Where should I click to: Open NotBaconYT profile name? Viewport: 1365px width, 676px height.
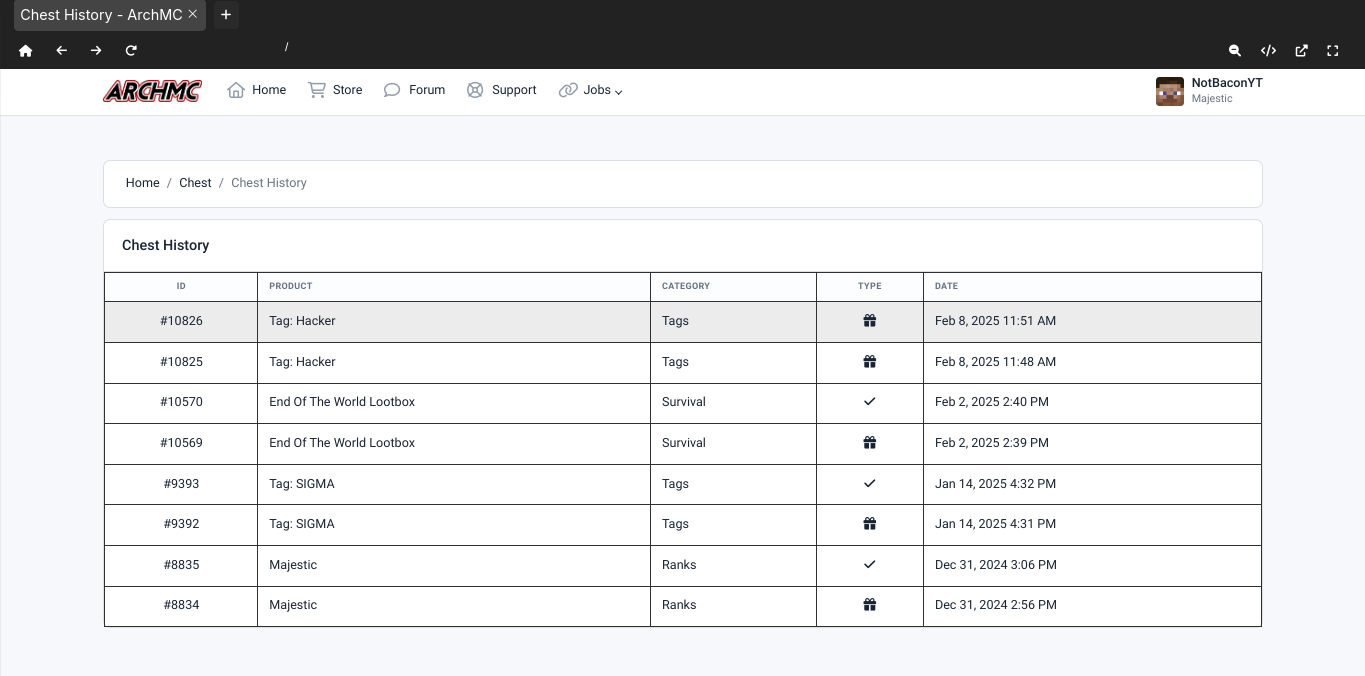[x=1227, y=83]
